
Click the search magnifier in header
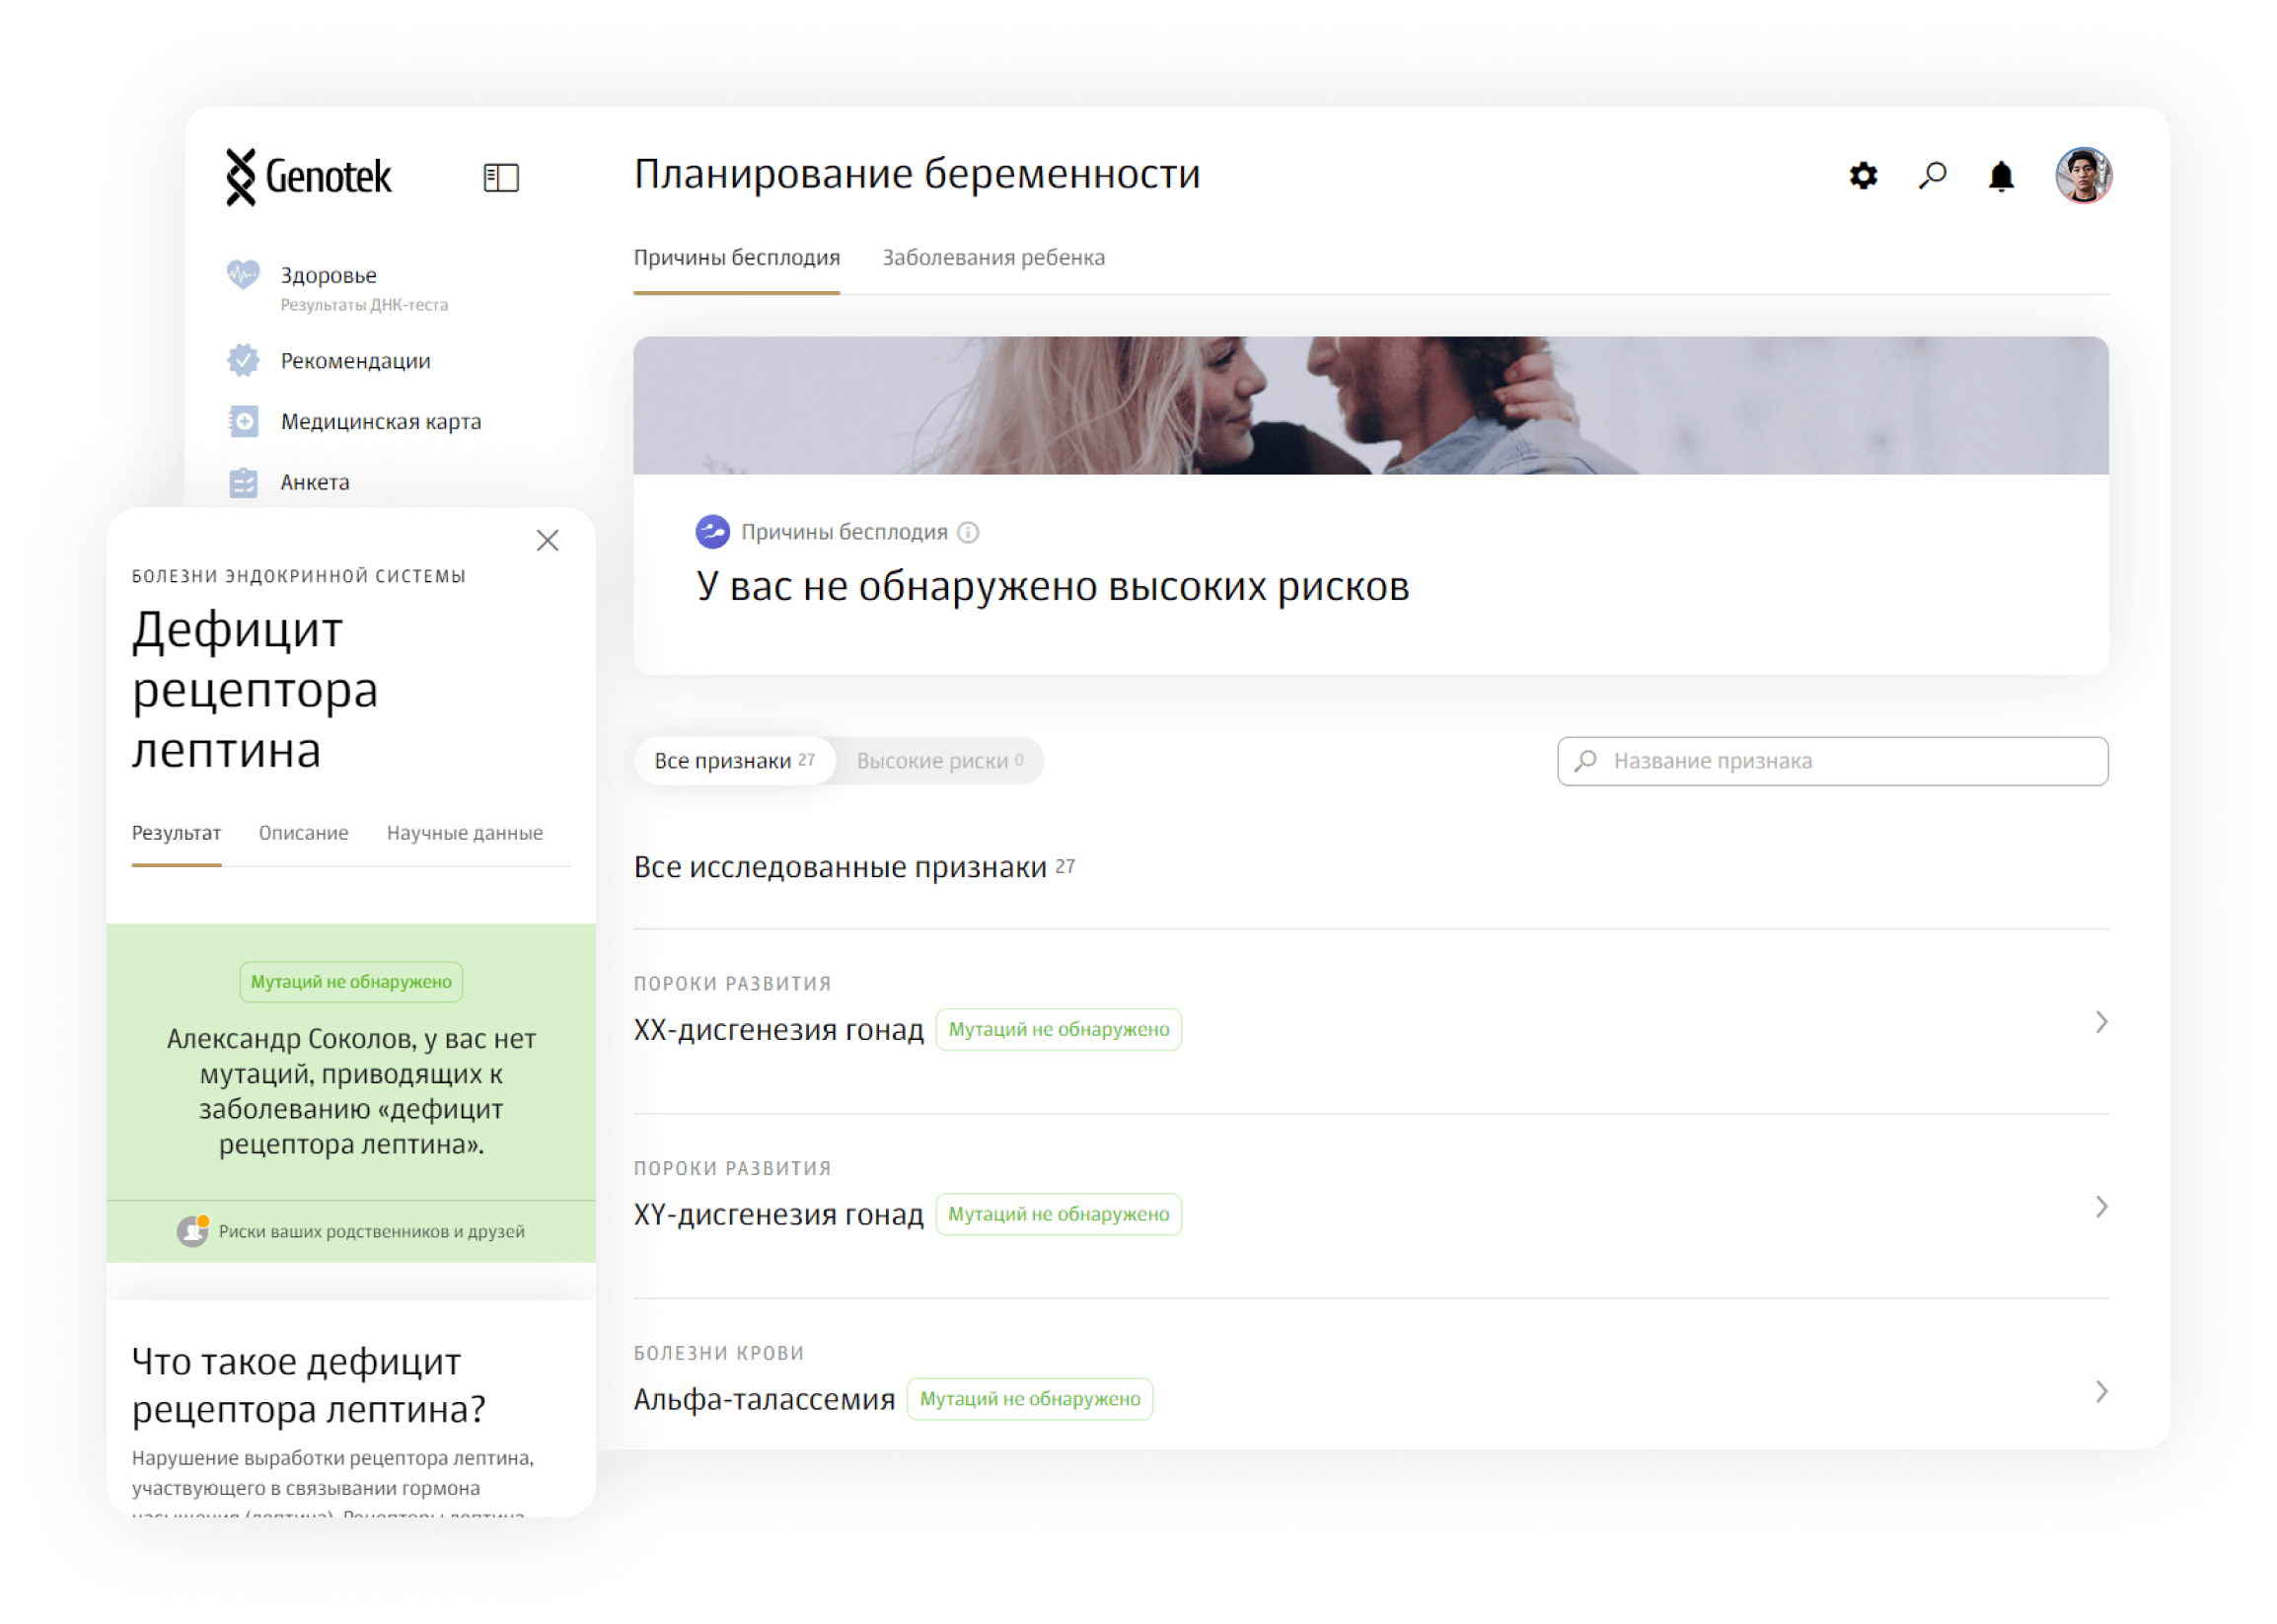1932,176
